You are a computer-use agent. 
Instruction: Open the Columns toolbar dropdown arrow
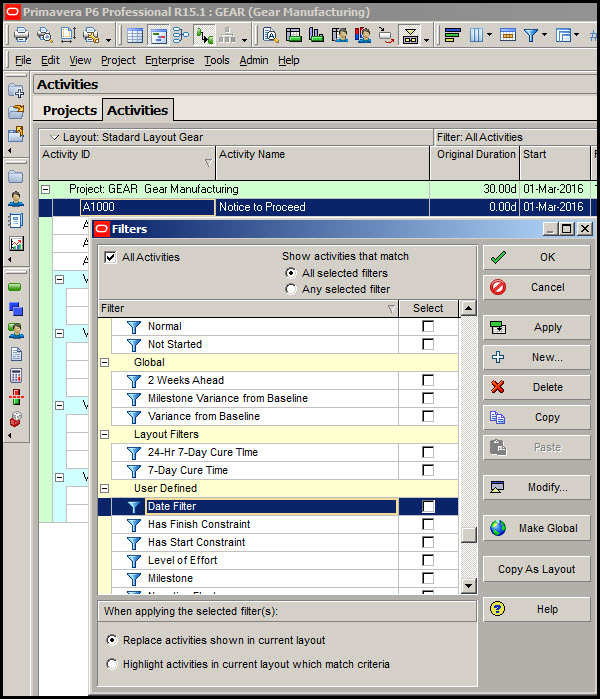tap(489, 35)
